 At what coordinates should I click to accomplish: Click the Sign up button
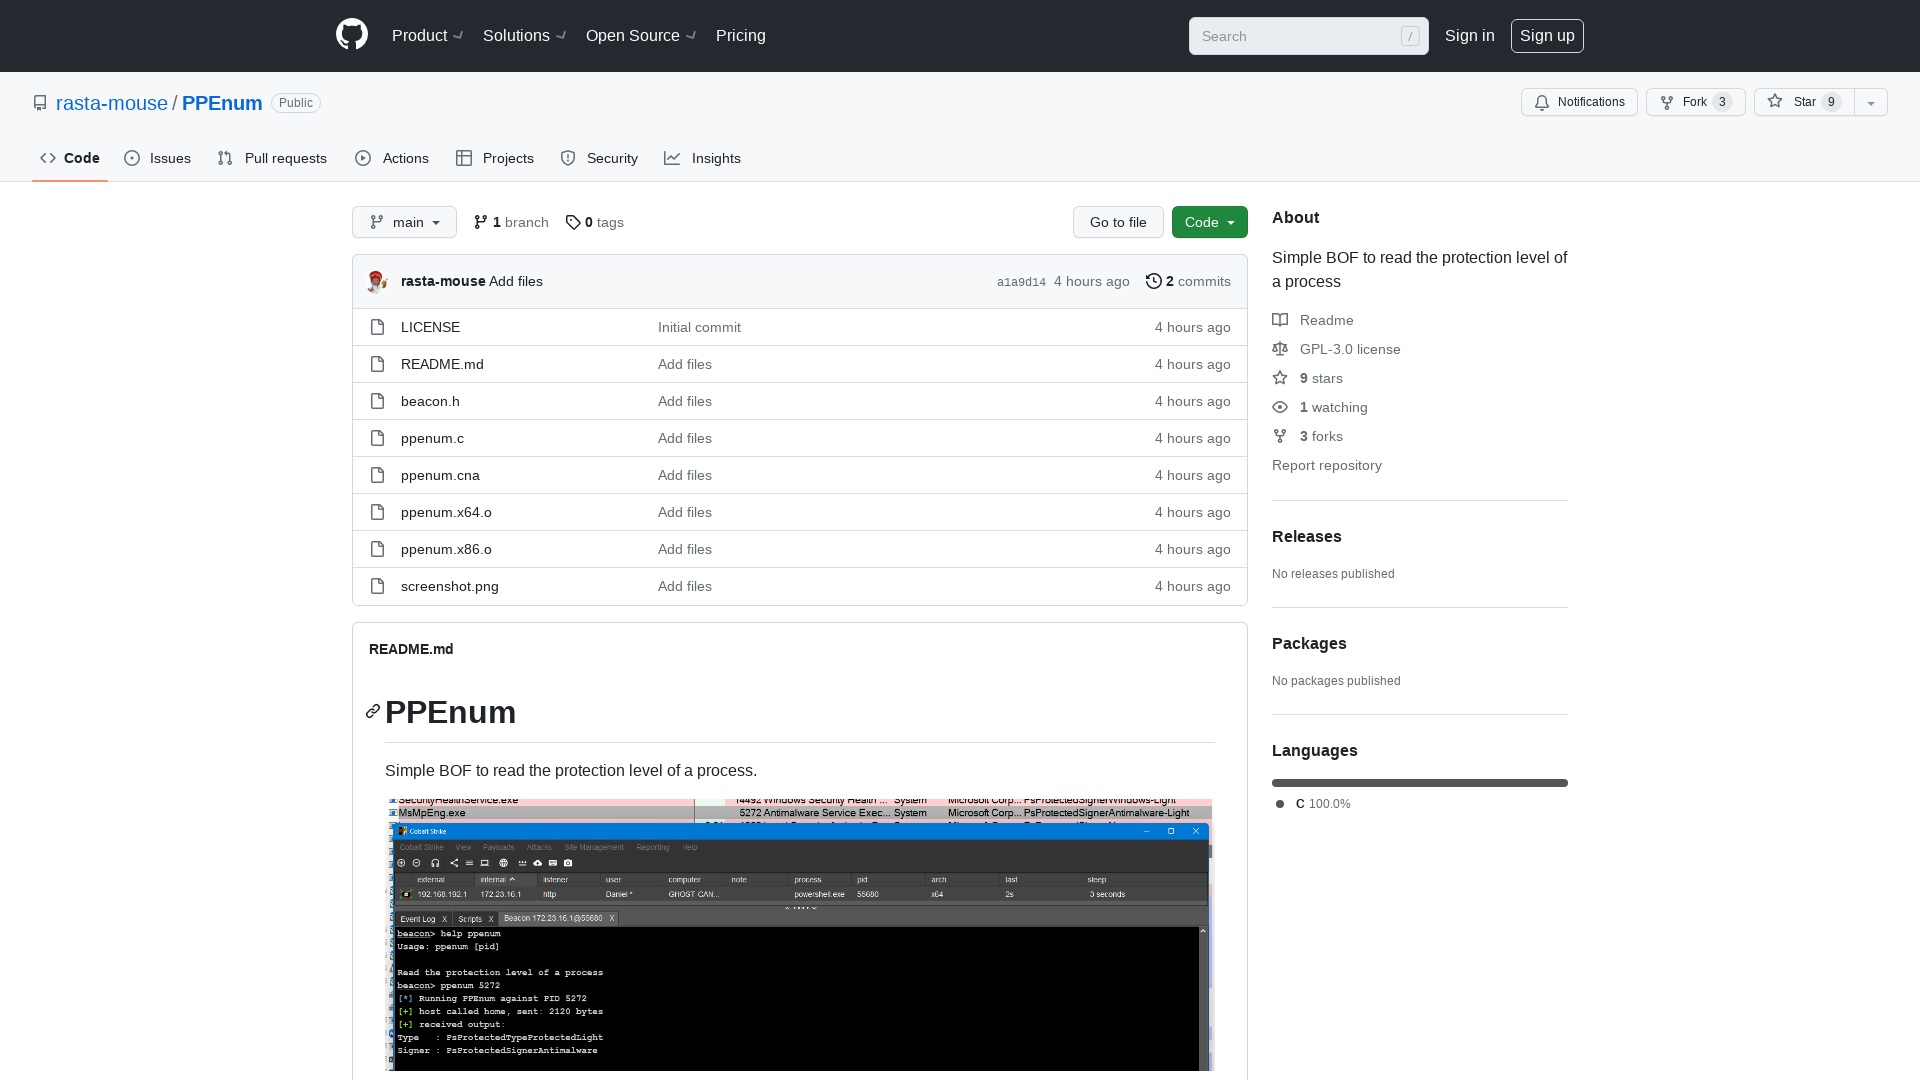pos(1547,36)
